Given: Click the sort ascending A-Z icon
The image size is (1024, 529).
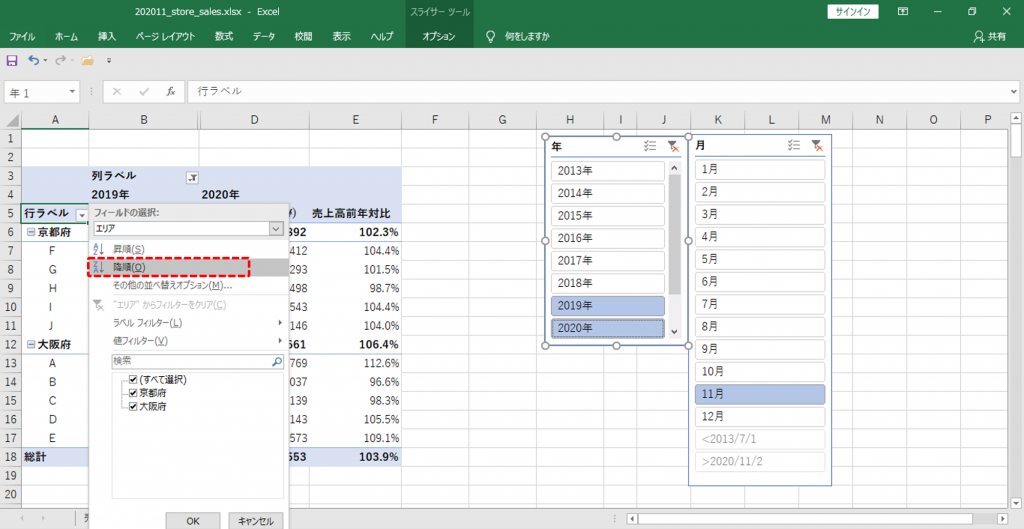Looking at the screenshot, I should tap(99, 249).
